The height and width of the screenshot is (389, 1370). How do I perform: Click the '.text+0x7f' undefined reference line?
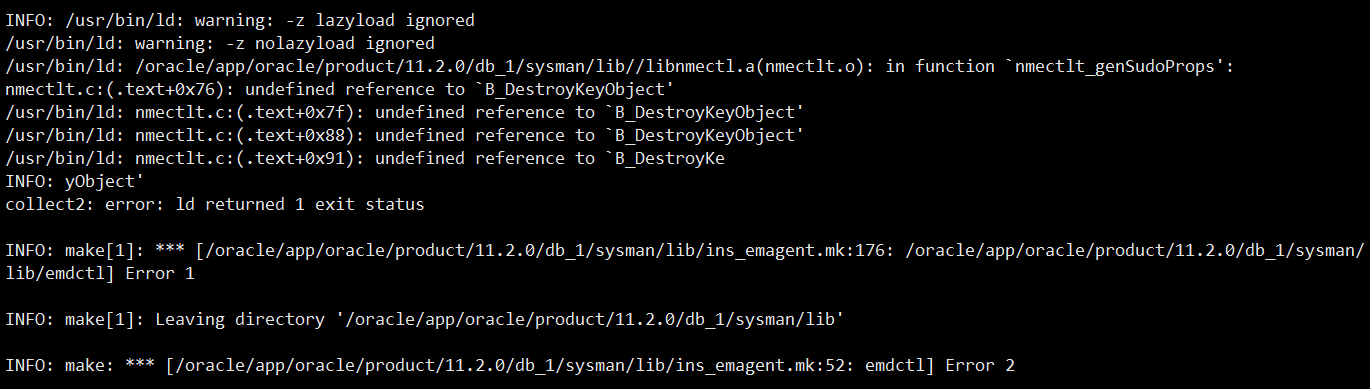(405, 112)
